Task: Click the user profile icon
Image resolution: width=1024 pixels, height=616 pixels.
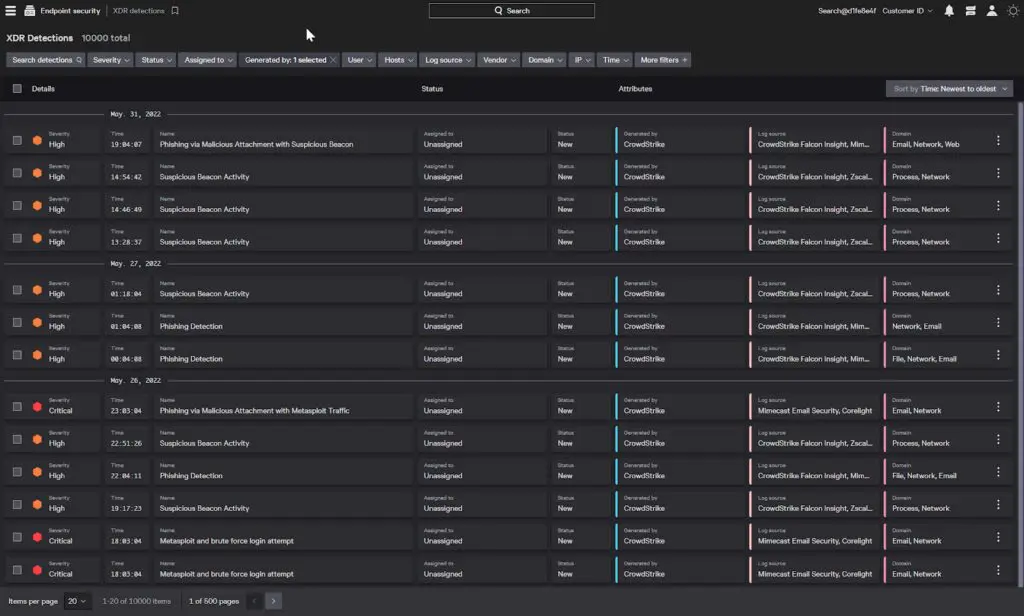Action: 991,10
